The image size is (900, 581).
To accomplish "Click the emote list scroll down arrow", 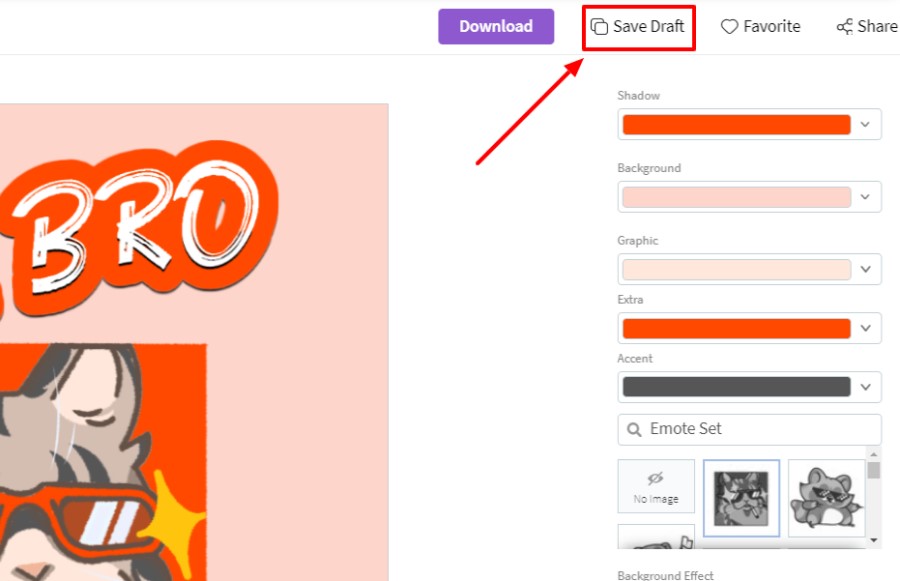I will [874, 540].
